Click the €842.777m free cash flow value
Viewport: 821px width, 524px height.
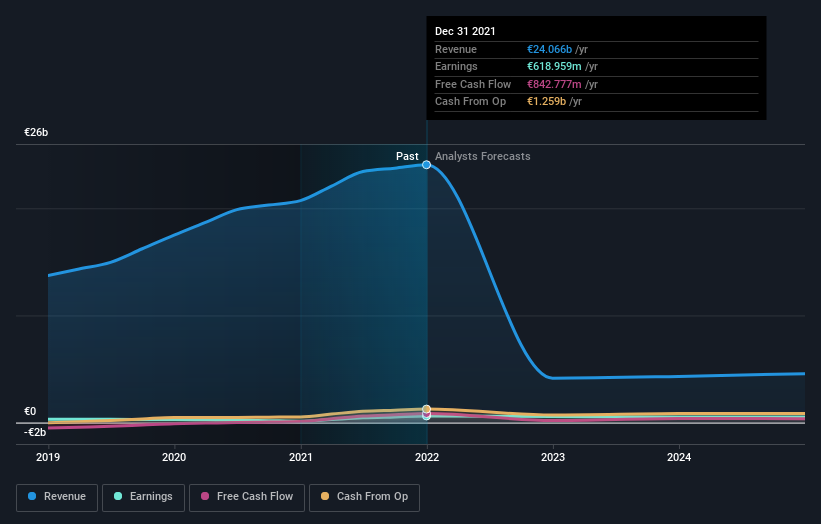click(554, 84)
